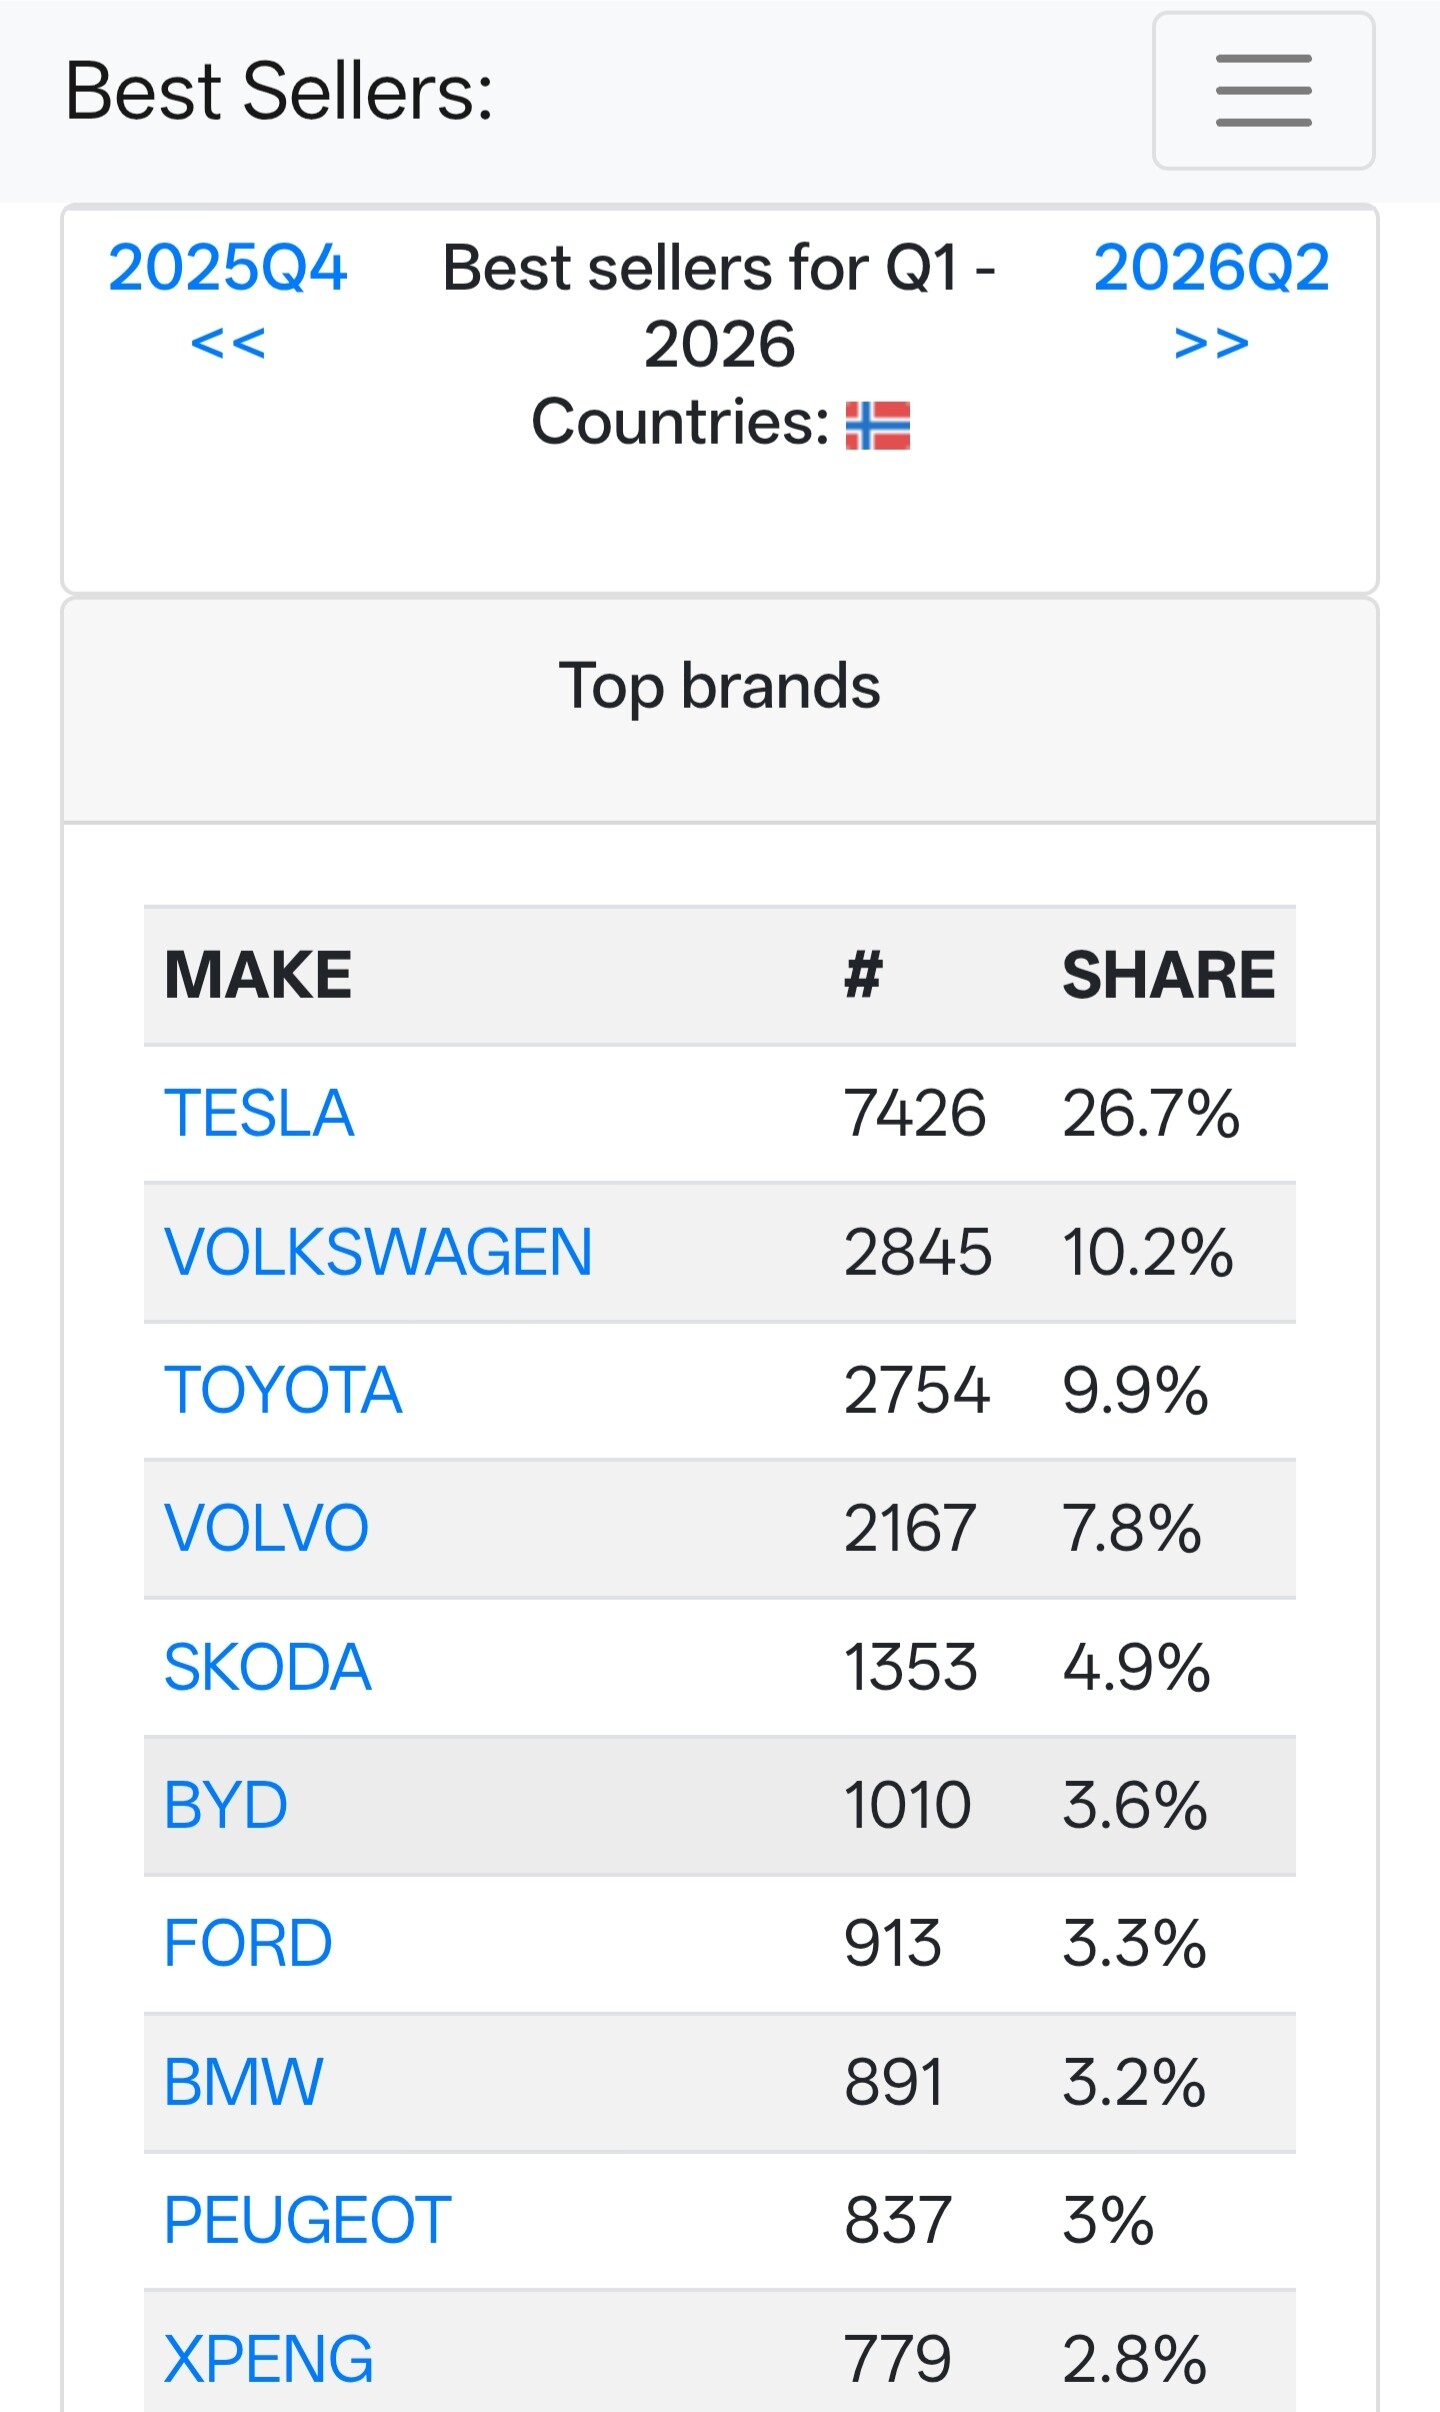Viewport: 1440px width, 2412px height.
Task: Open the TOYOTA brand link
Action: [x=283, y=1390]
